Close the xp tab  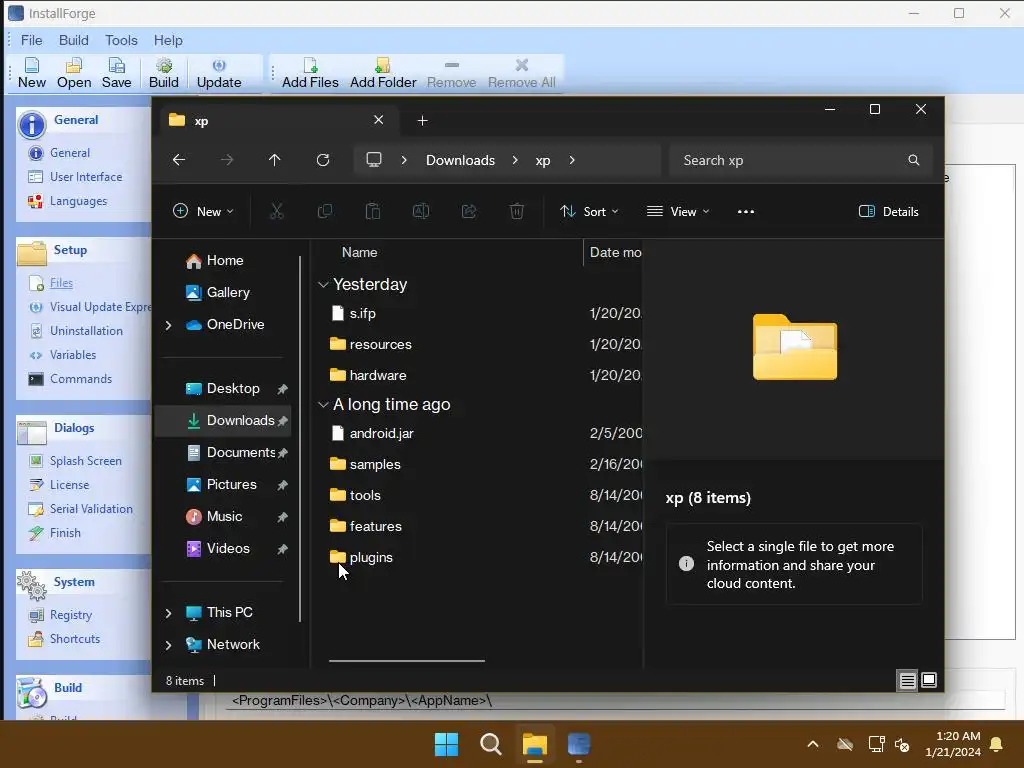click(x=378, y=120)
